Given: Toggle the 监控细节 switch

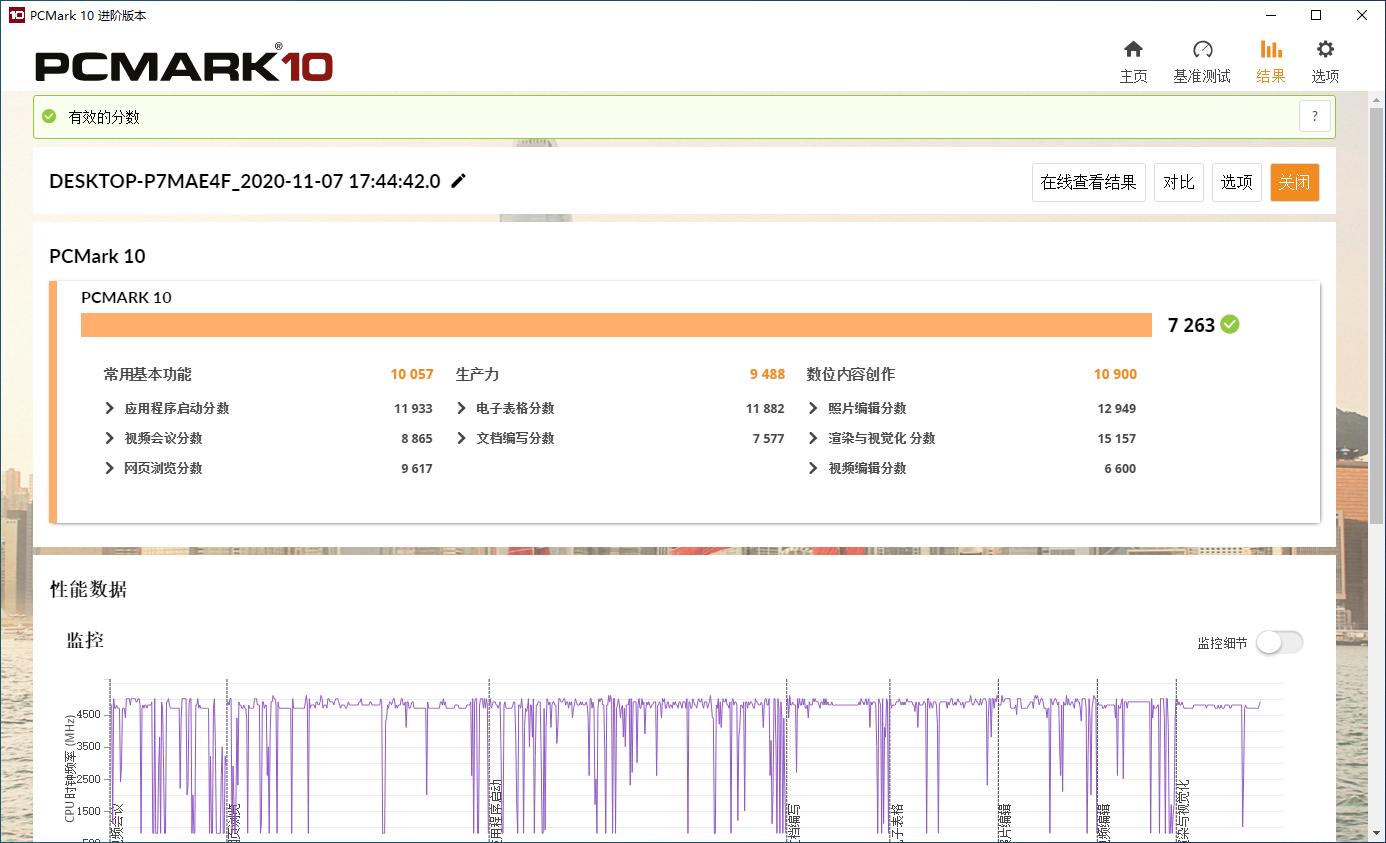Looking at the screenshot, I should pyautogui.click(x=1279, y=643).
